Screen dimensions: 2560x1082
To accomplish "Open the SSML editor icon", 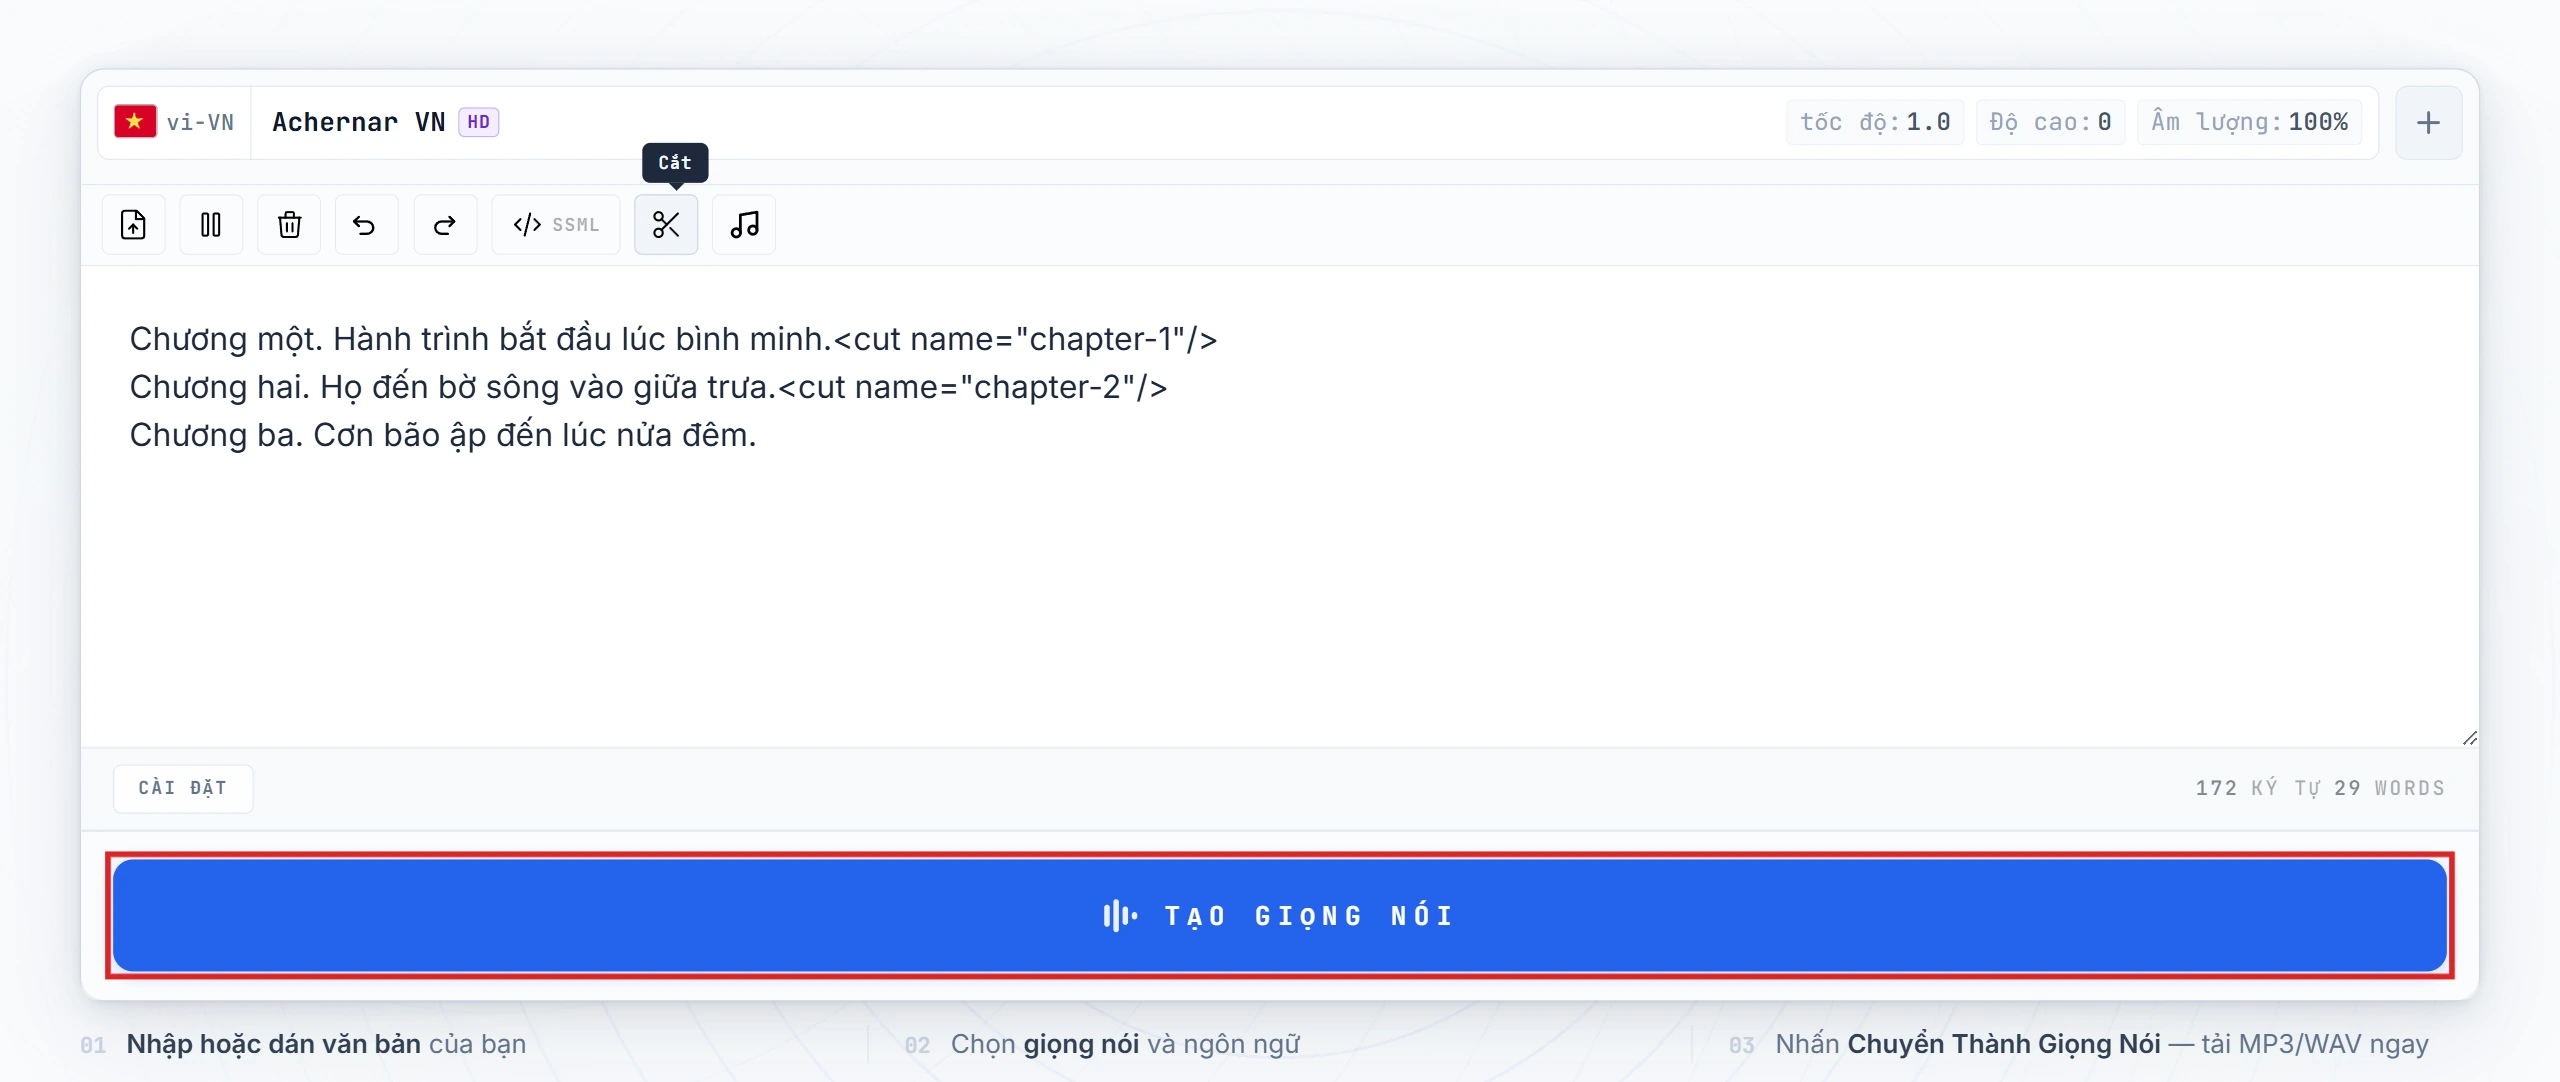I will click(555, 224).
